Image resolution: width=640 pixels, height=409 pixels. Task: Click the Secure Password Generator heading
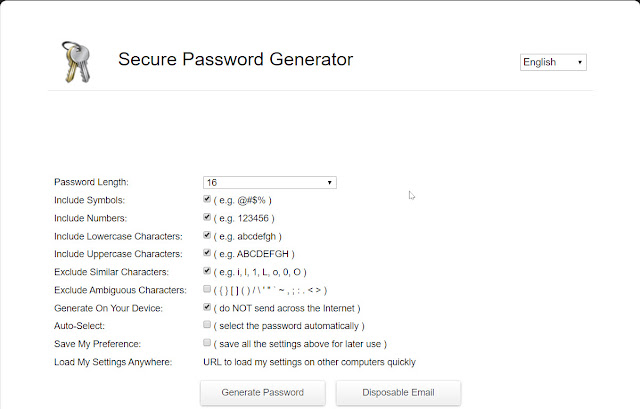click(x=235, y=59)
